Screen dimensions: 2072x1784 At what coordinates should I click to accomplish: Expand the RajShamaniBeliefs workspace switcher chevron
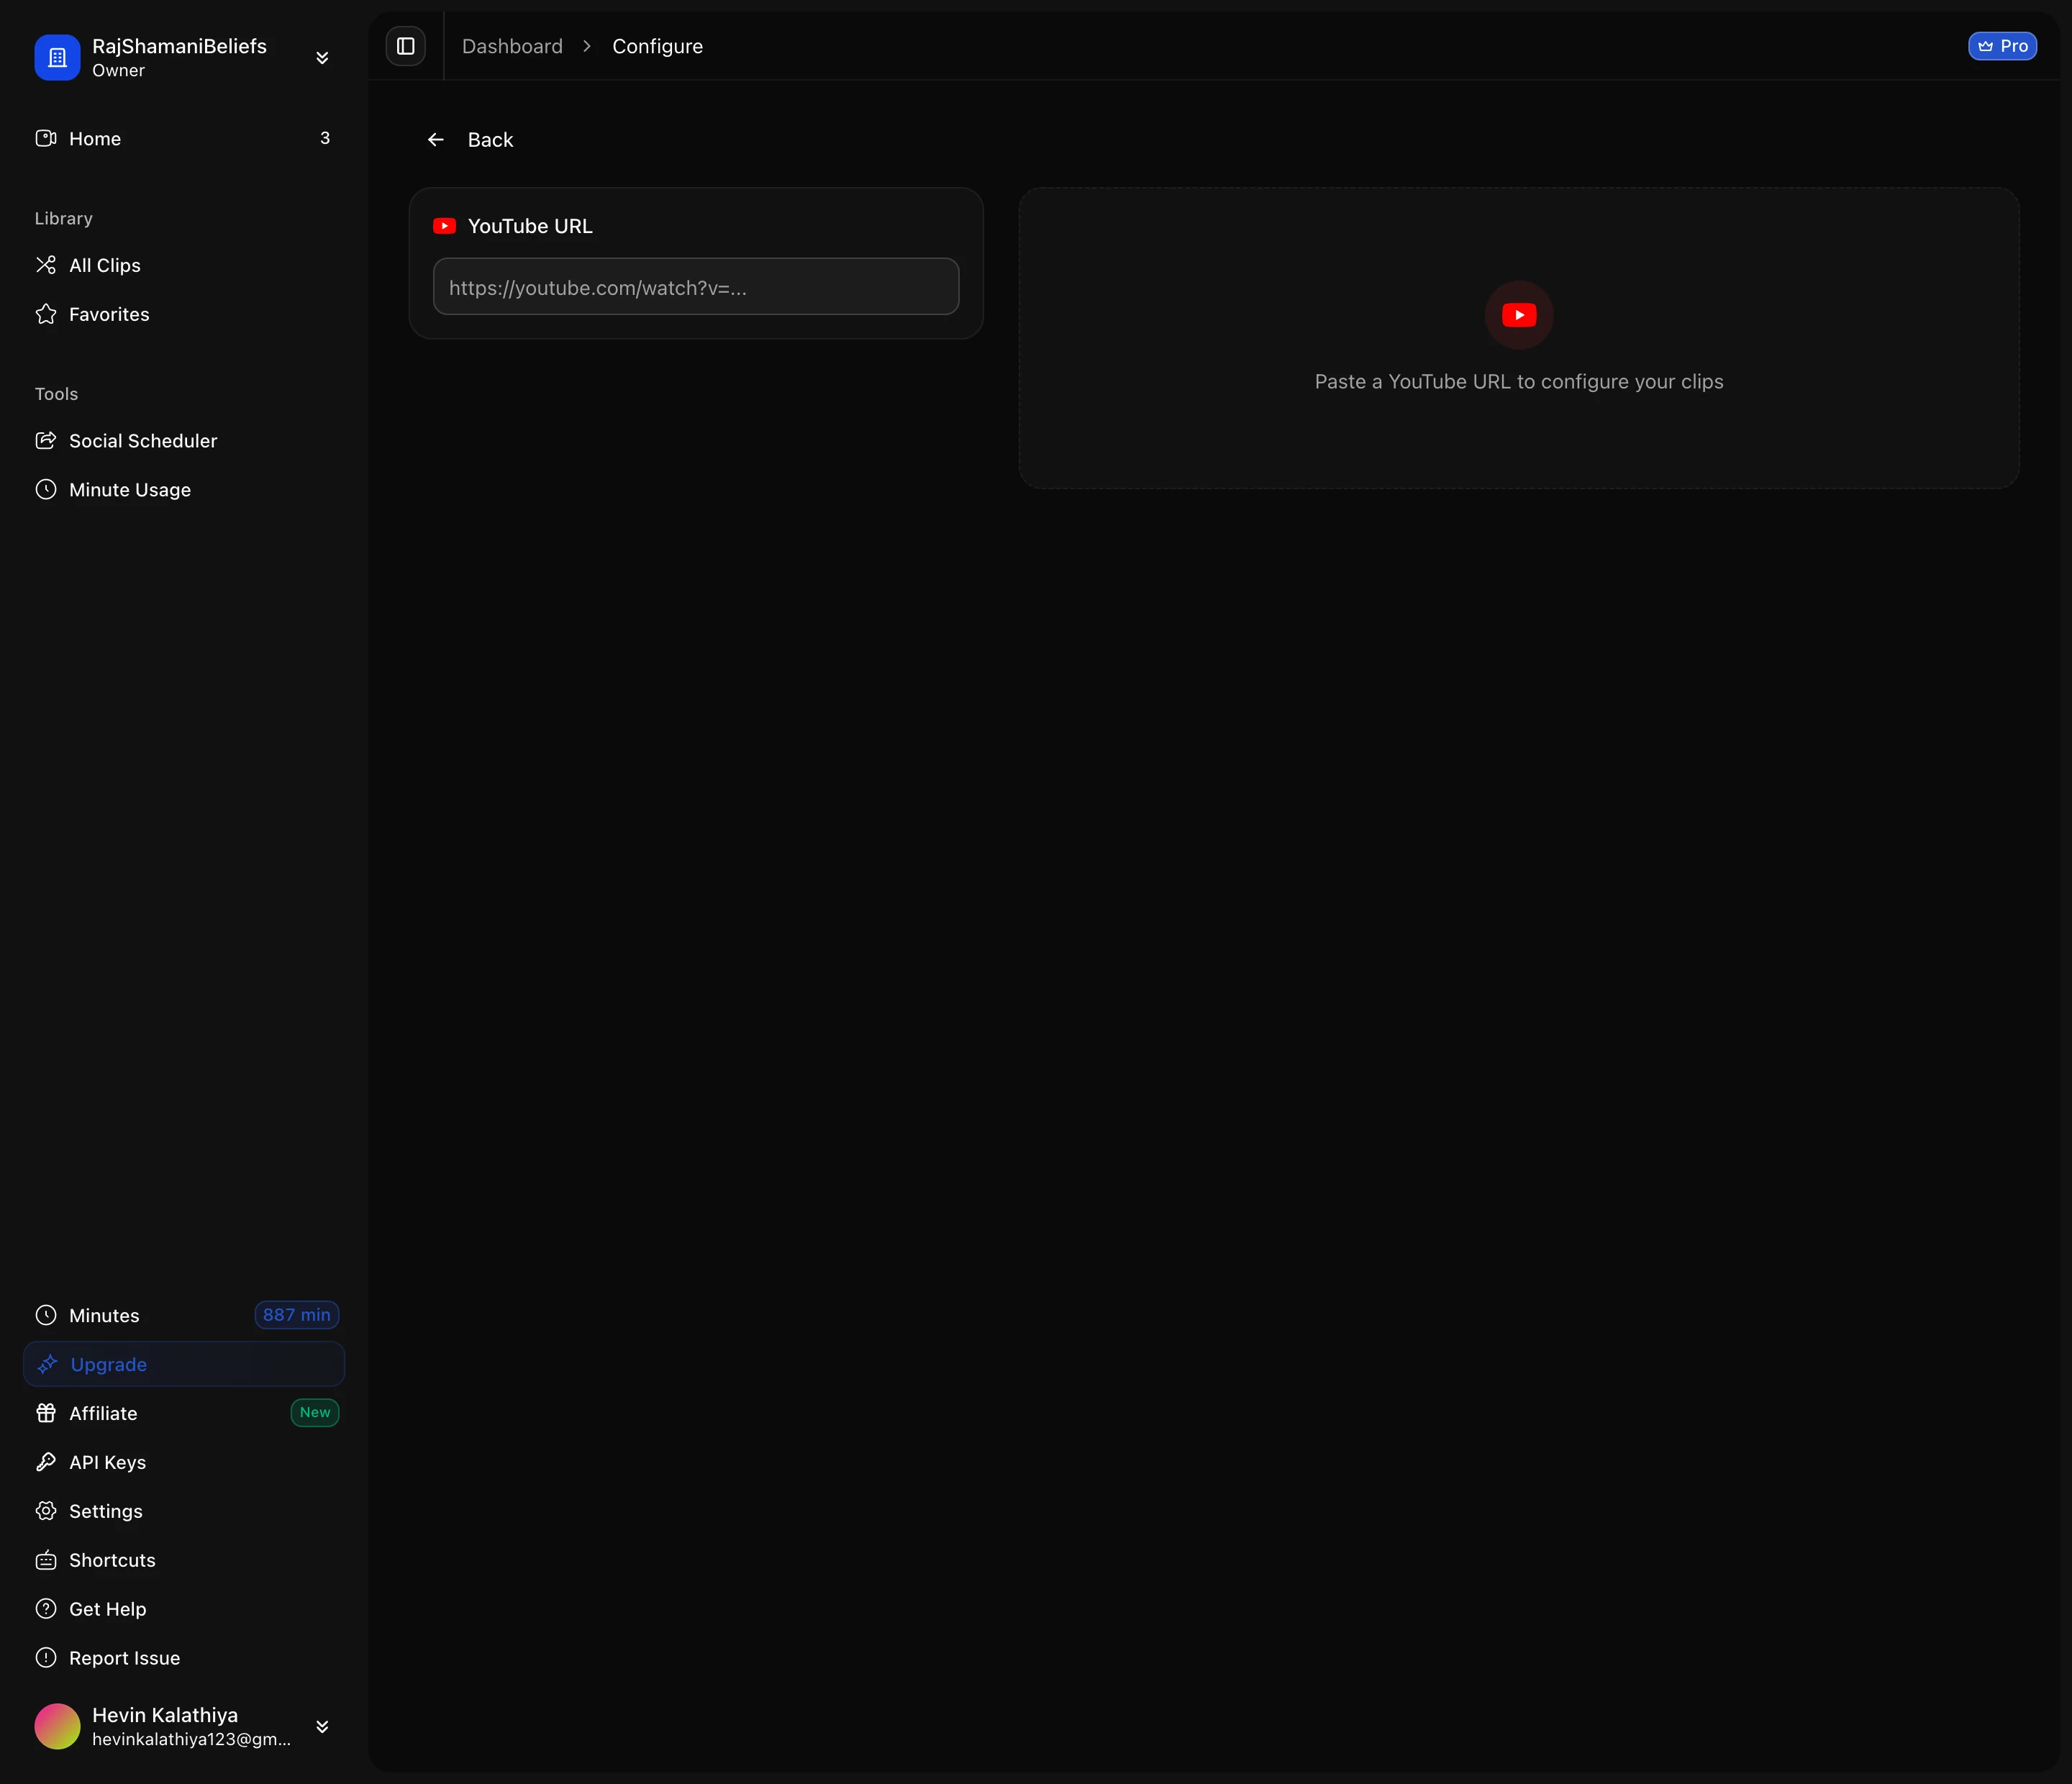pos(322,57)
